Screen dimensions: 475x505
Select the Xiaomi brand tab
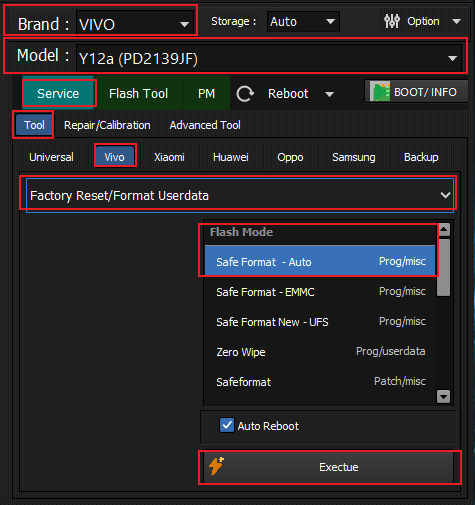(x=169, y=157)
